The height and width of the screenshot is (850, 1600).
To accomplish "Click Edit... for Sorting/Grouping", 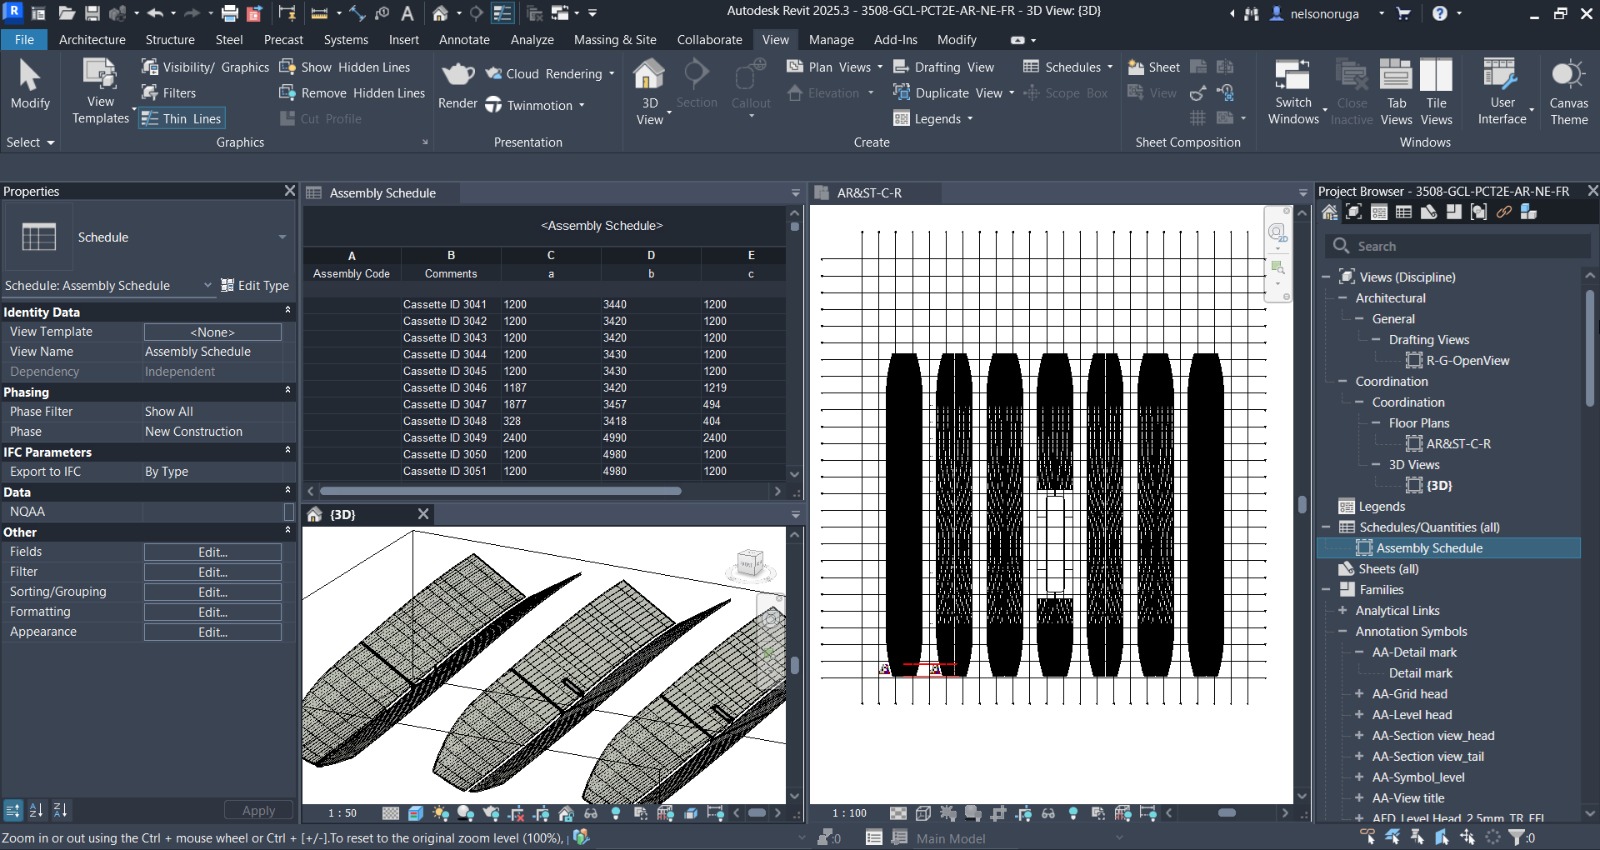I will point(213,592).
